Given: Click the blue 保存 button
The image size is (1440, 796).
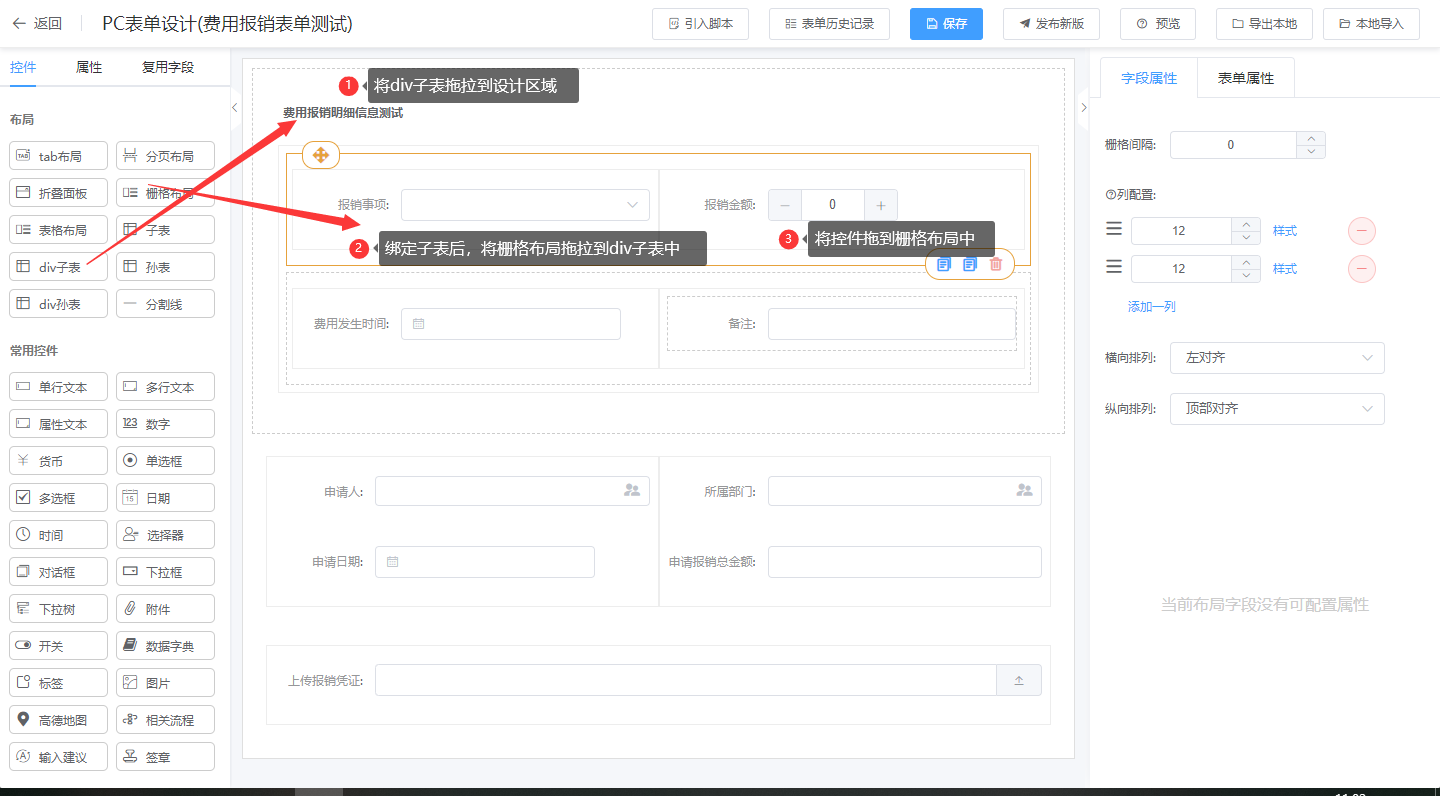Looking at the screenshot, I should [x=946, y=24].
